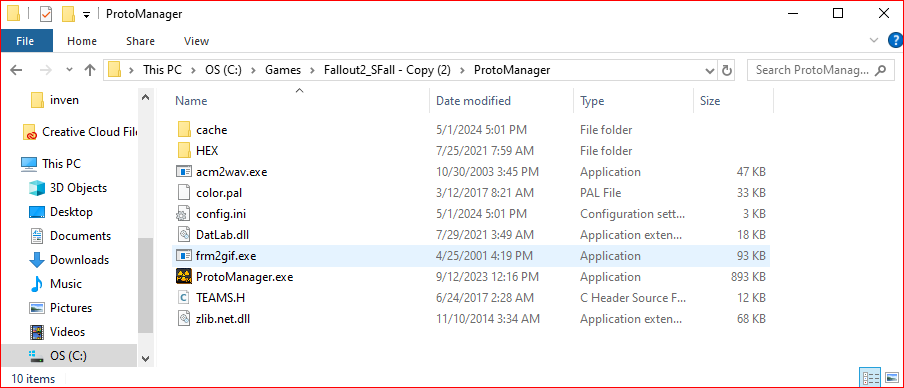The height and width of the screenshot is (388, 904).
Task: Open the Home ribbon tab
Action: [x=82, y=41]
